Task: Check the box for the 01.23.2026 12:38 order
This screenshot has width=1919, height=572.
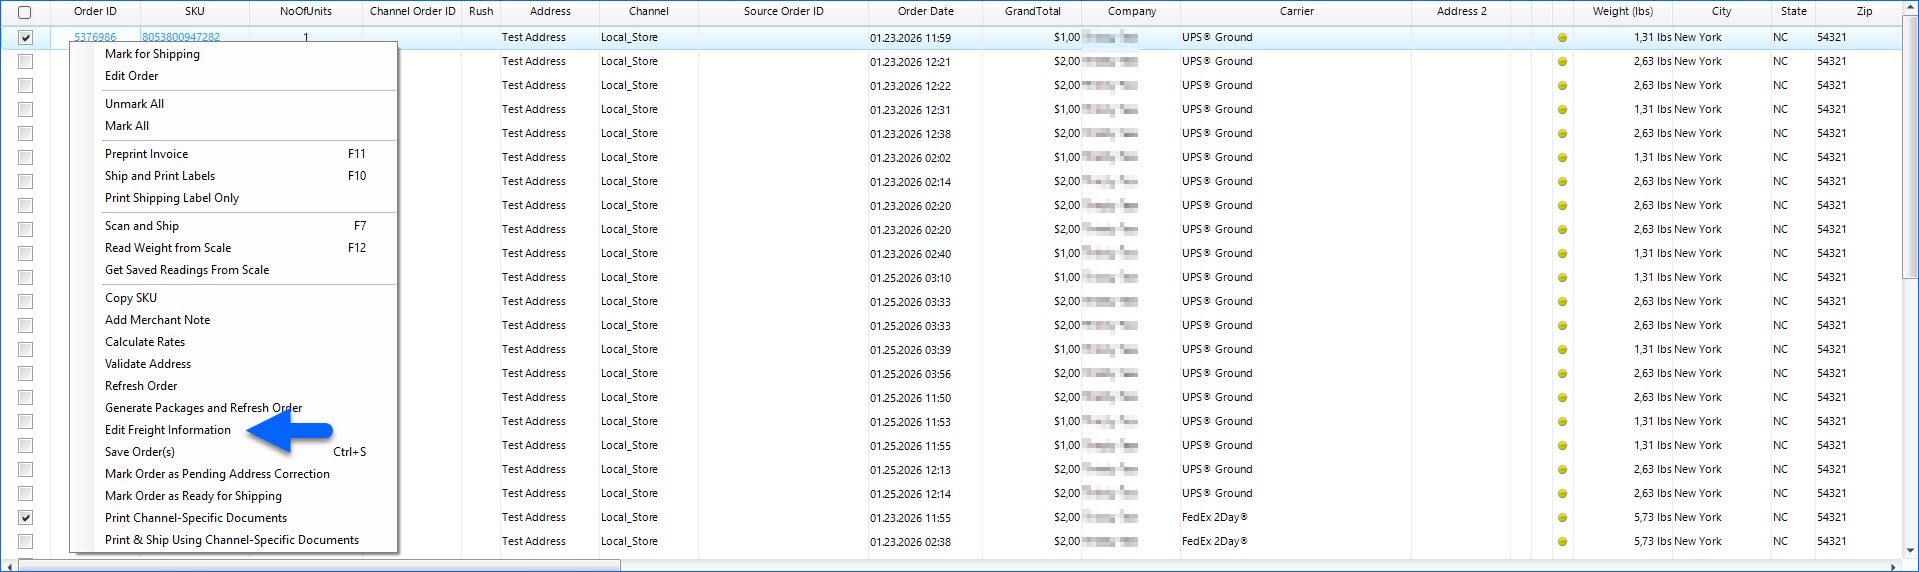Action: [x=25, y=134]
